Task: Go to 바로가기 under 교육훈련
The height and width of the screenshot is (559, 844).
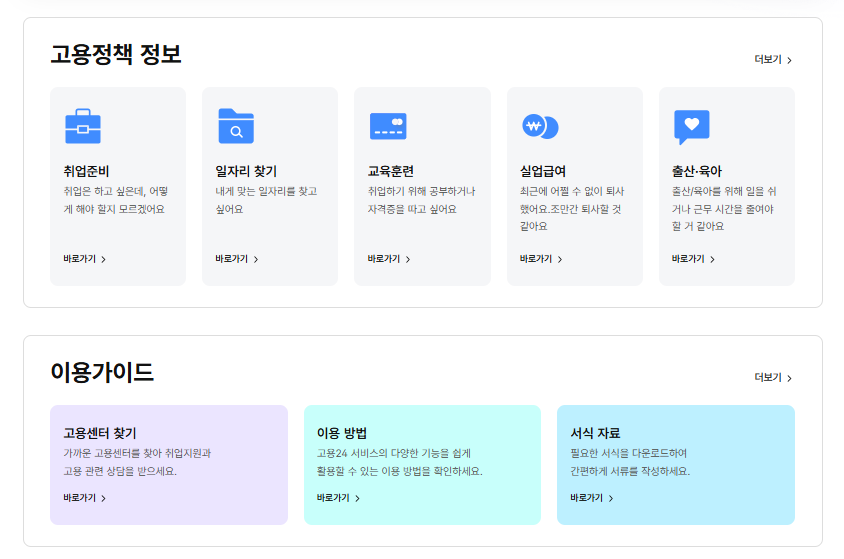Action: (x=389, y=259)
